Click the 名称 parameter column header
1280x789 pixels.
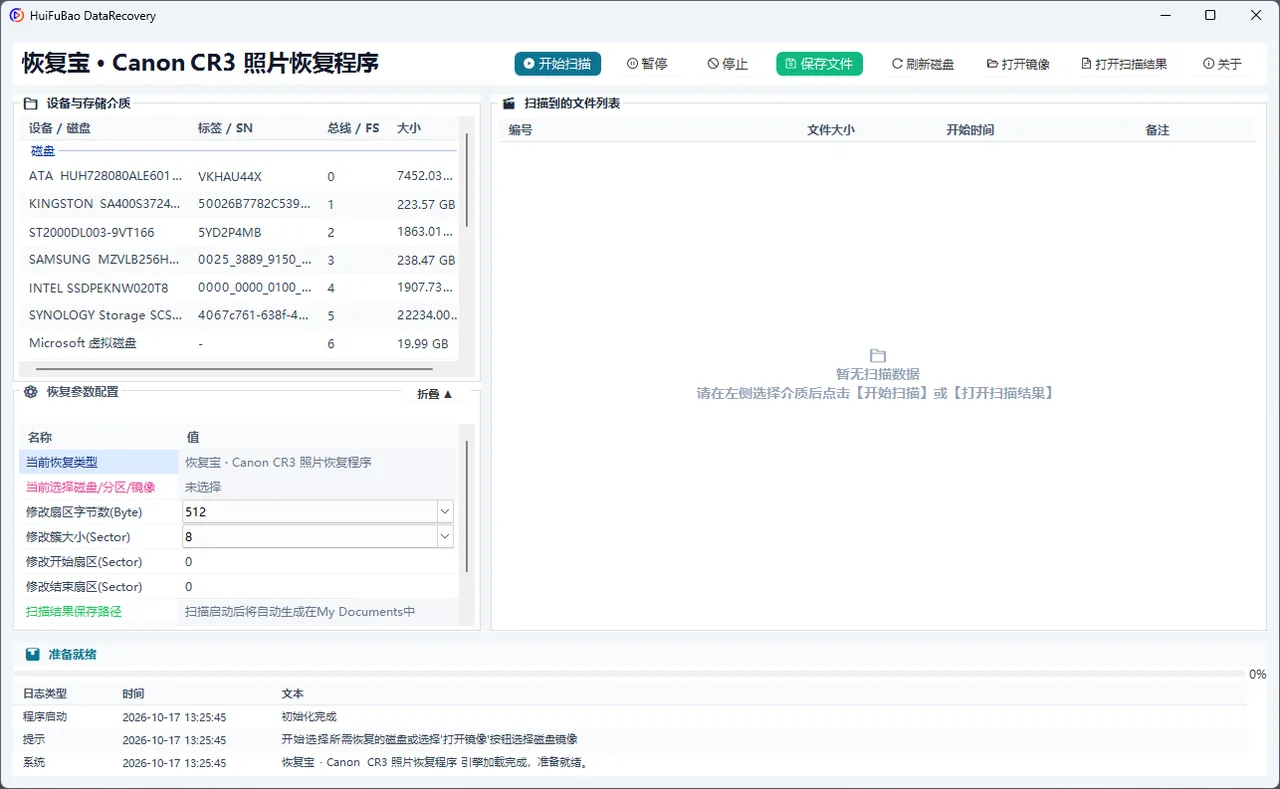click(x=40, y=437)
